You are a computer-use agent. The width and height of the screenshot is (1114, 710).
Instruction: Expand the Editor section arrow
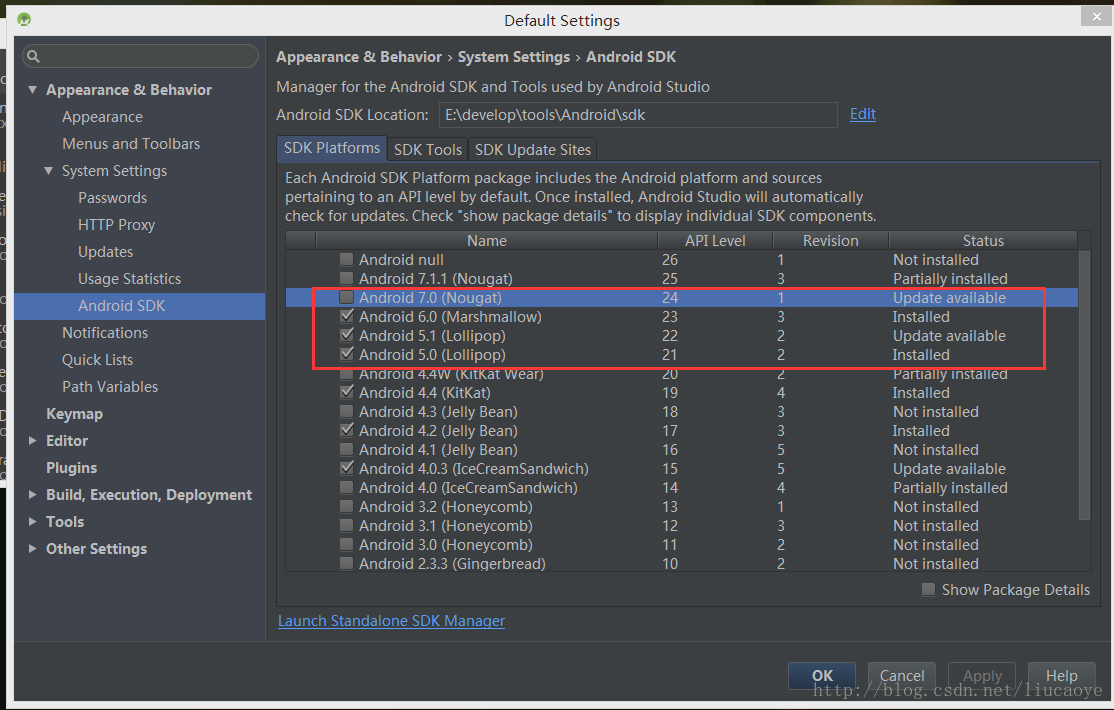pyautogui.click(x=33, y=441)
